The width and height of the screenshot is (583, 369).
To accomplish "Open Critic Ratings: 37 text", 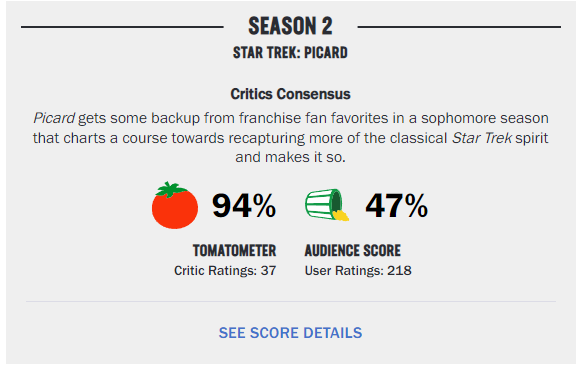I will (225, 270).
